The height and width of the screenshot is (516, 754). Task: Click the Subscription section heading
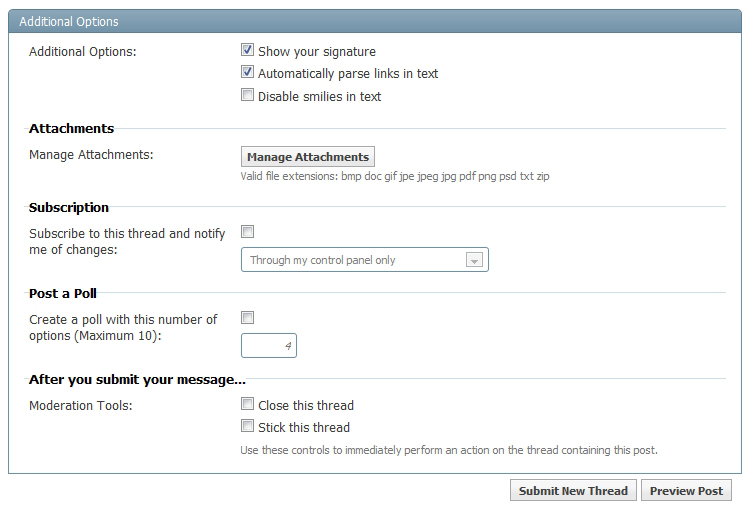click(69, 207)
